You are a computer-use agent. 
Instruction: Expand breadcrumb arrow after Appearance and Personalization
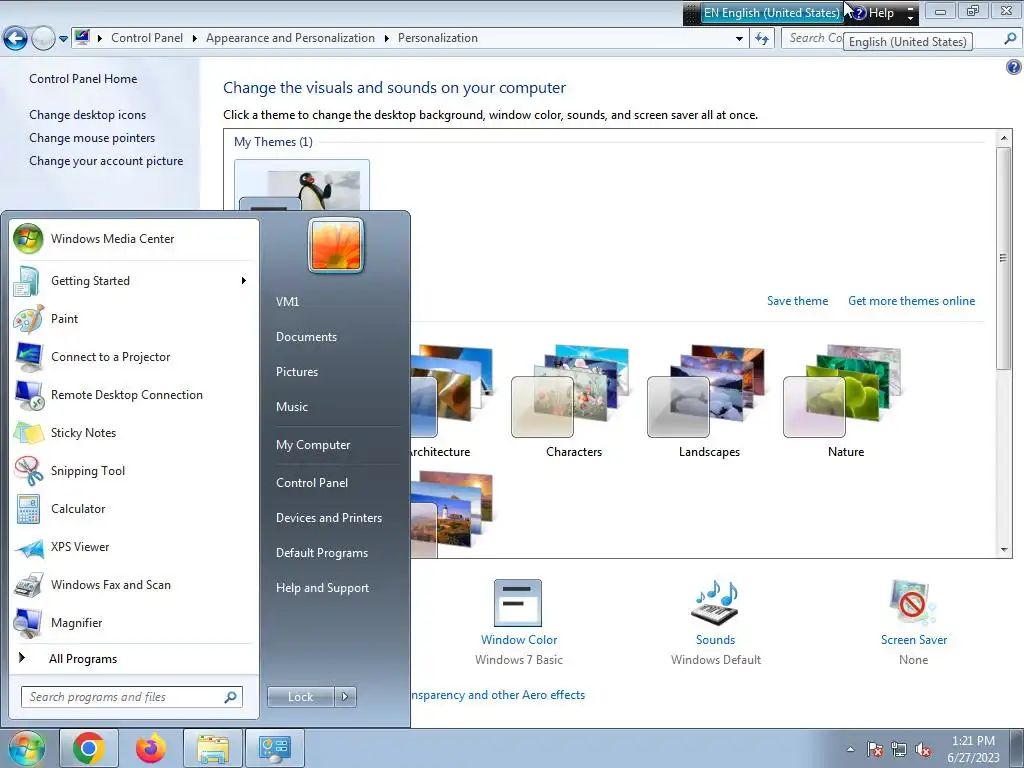(x=387, y=39)
